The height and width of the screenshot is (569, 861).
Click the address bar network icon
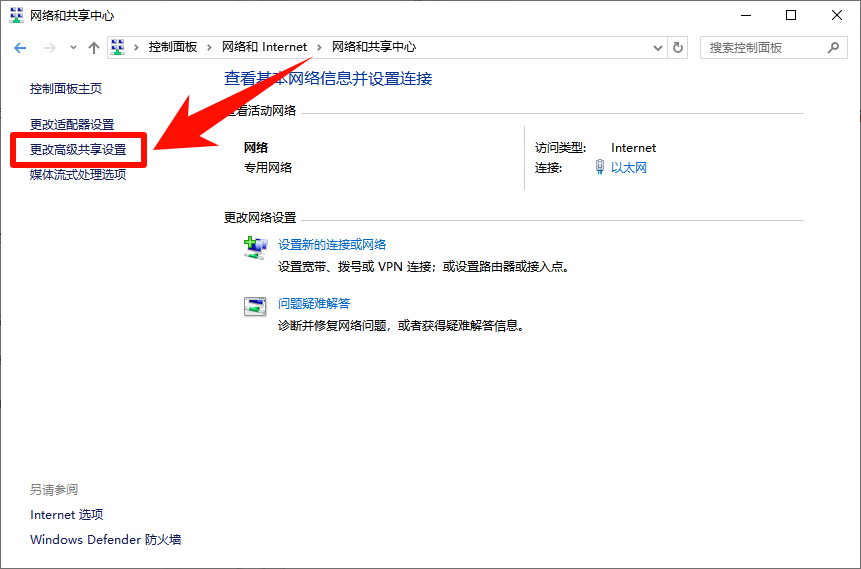tap(118, 47)
